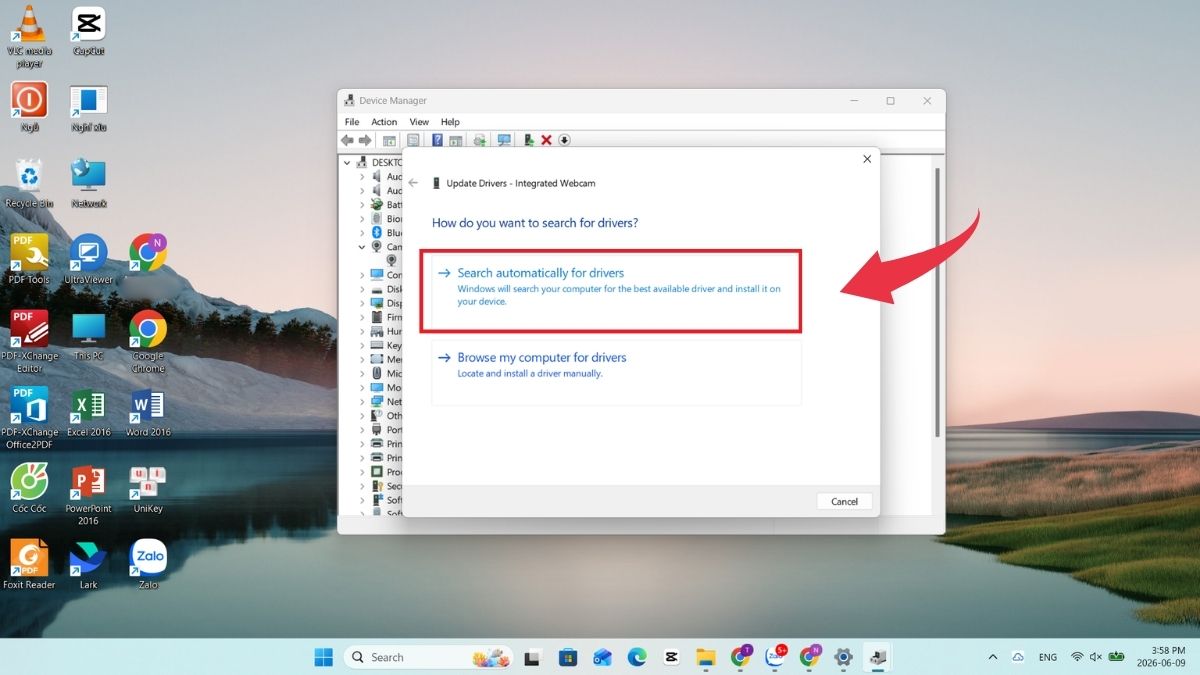The image size is (1200, 675).
Task: Open the View menu in Device Manager
Action: 419,122
